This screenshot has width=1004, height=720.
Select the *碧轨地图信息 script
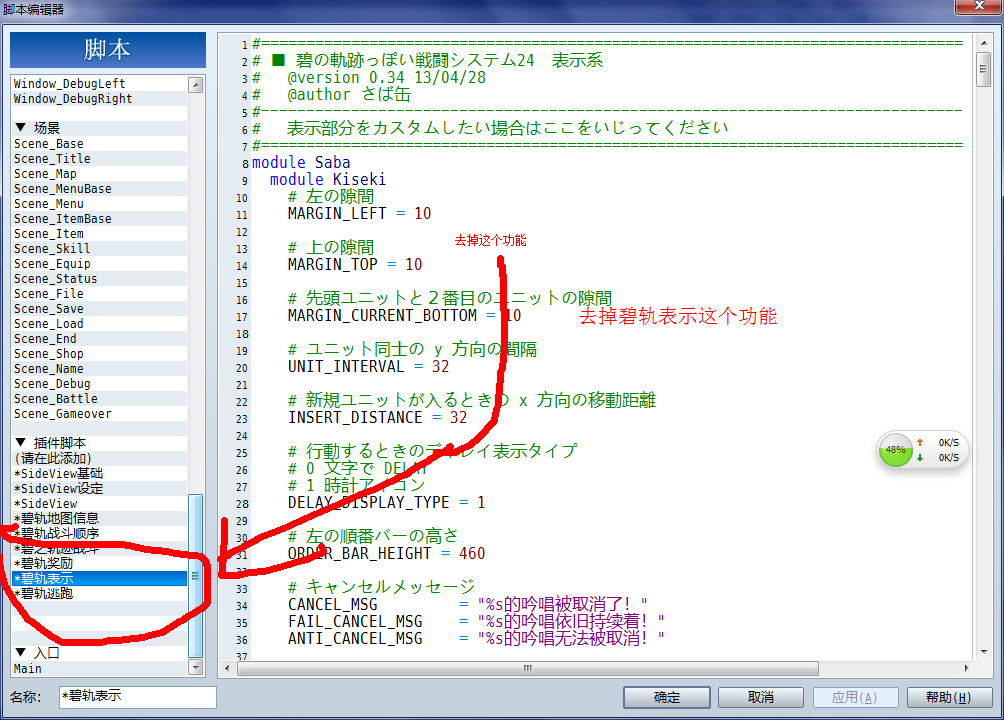click(99, 518)
